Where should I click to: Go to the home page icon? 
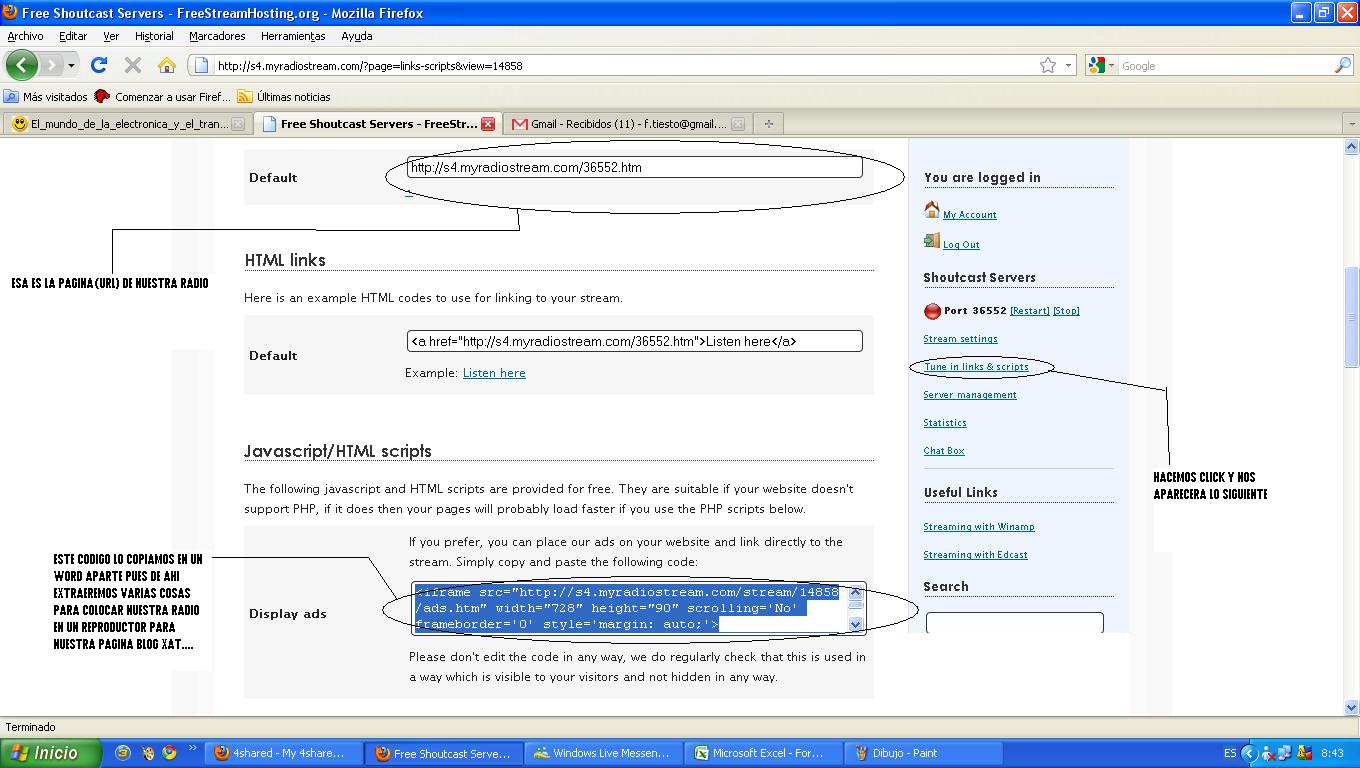pos(167,65)
